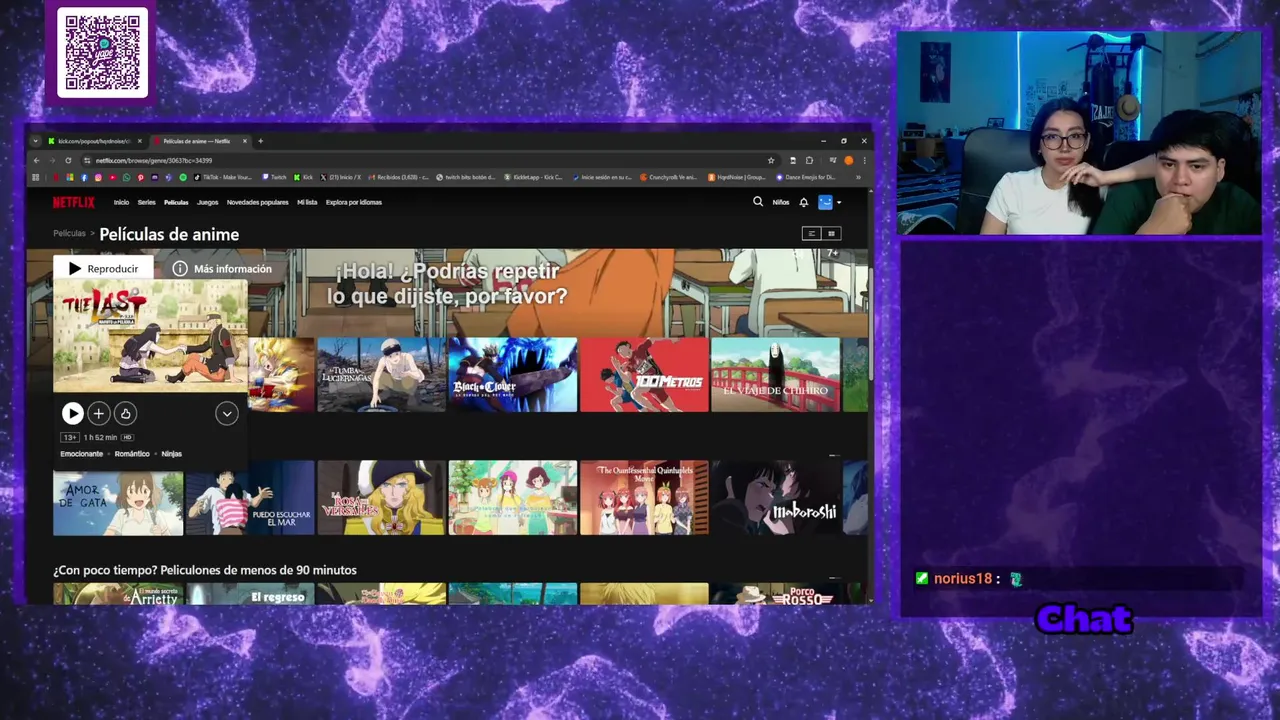Open WhatsApp bookmark icon

point(127,177)
